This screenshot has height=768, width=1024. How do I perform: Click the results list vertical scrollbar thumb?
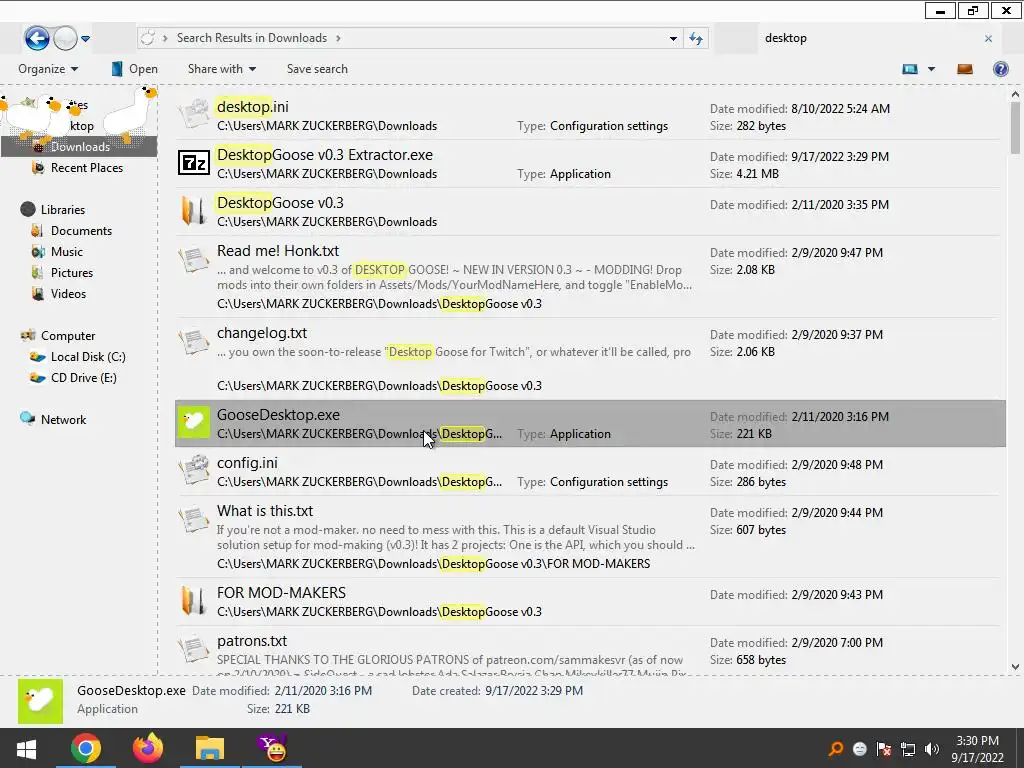click(x=1015, y=128)
